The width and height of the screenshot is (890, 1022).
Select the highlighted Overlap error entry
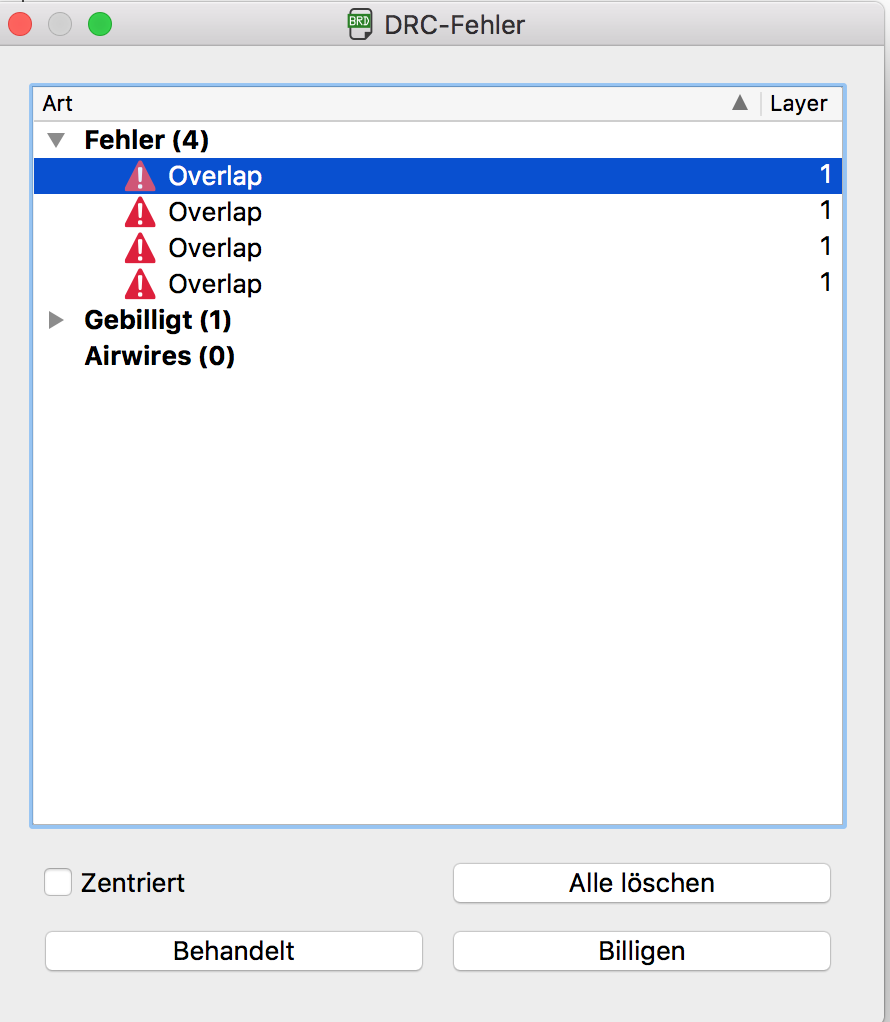[x=215, y=176]
